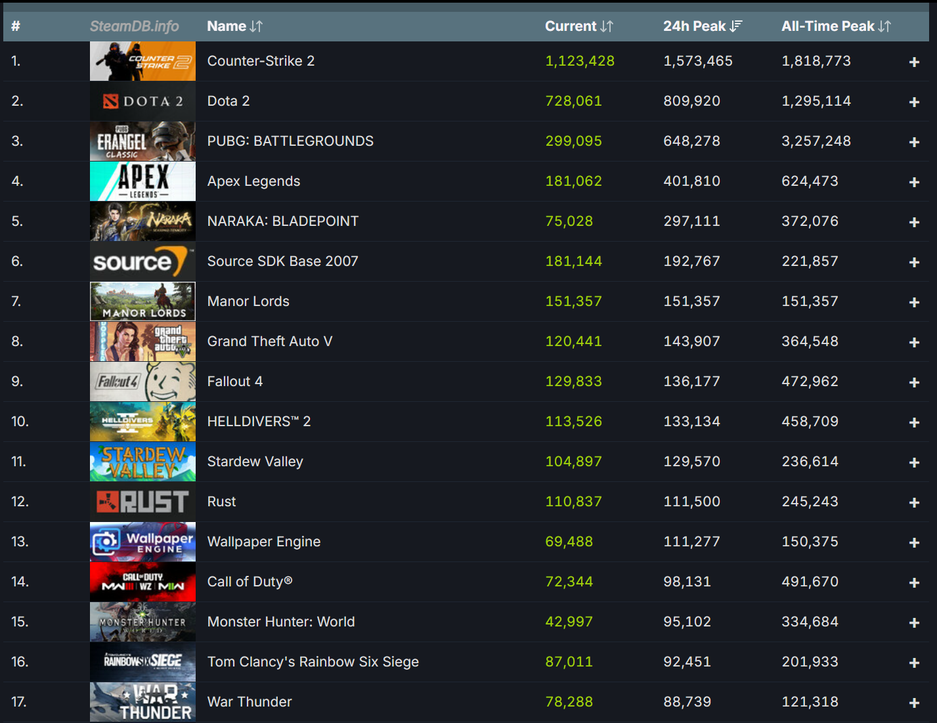The width and height of the screenshot is (937, 723).
Task: Select 24h peak value 809,920
Action: (x=691, y=101)
